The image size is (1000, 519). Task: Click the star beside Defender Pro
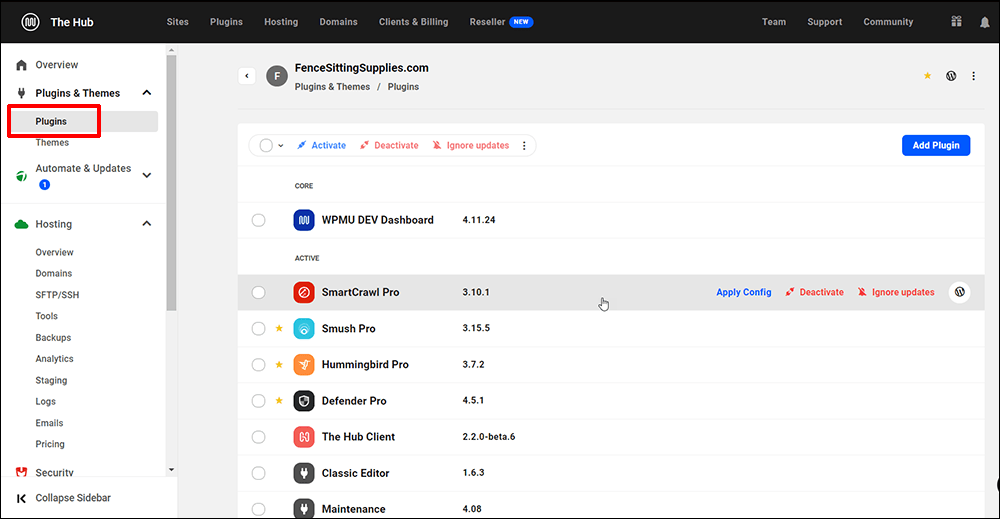(279, 400)
